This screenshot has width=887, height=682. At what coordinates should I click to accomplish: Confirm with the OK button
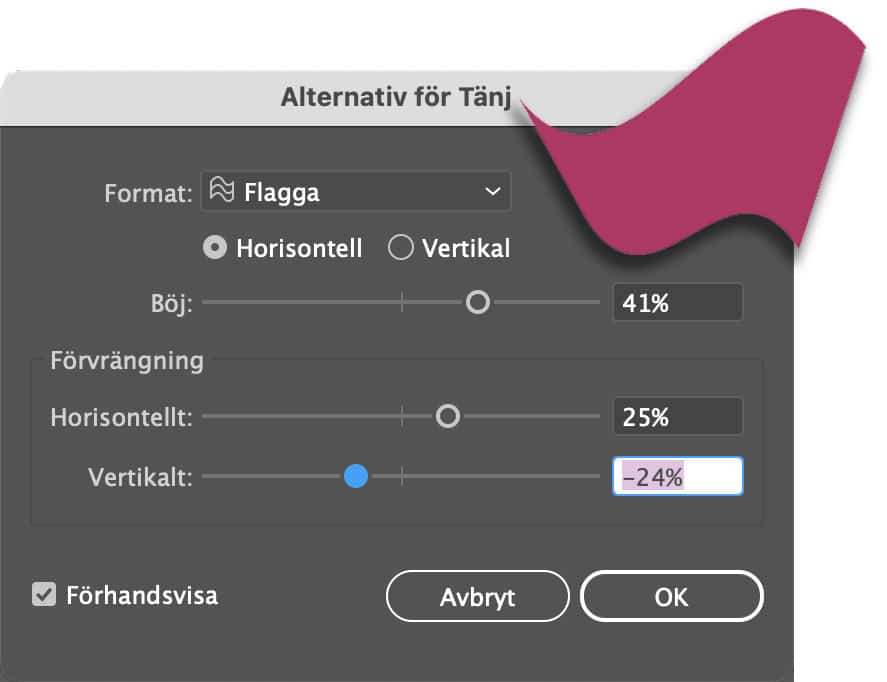[x=671, y=597]
